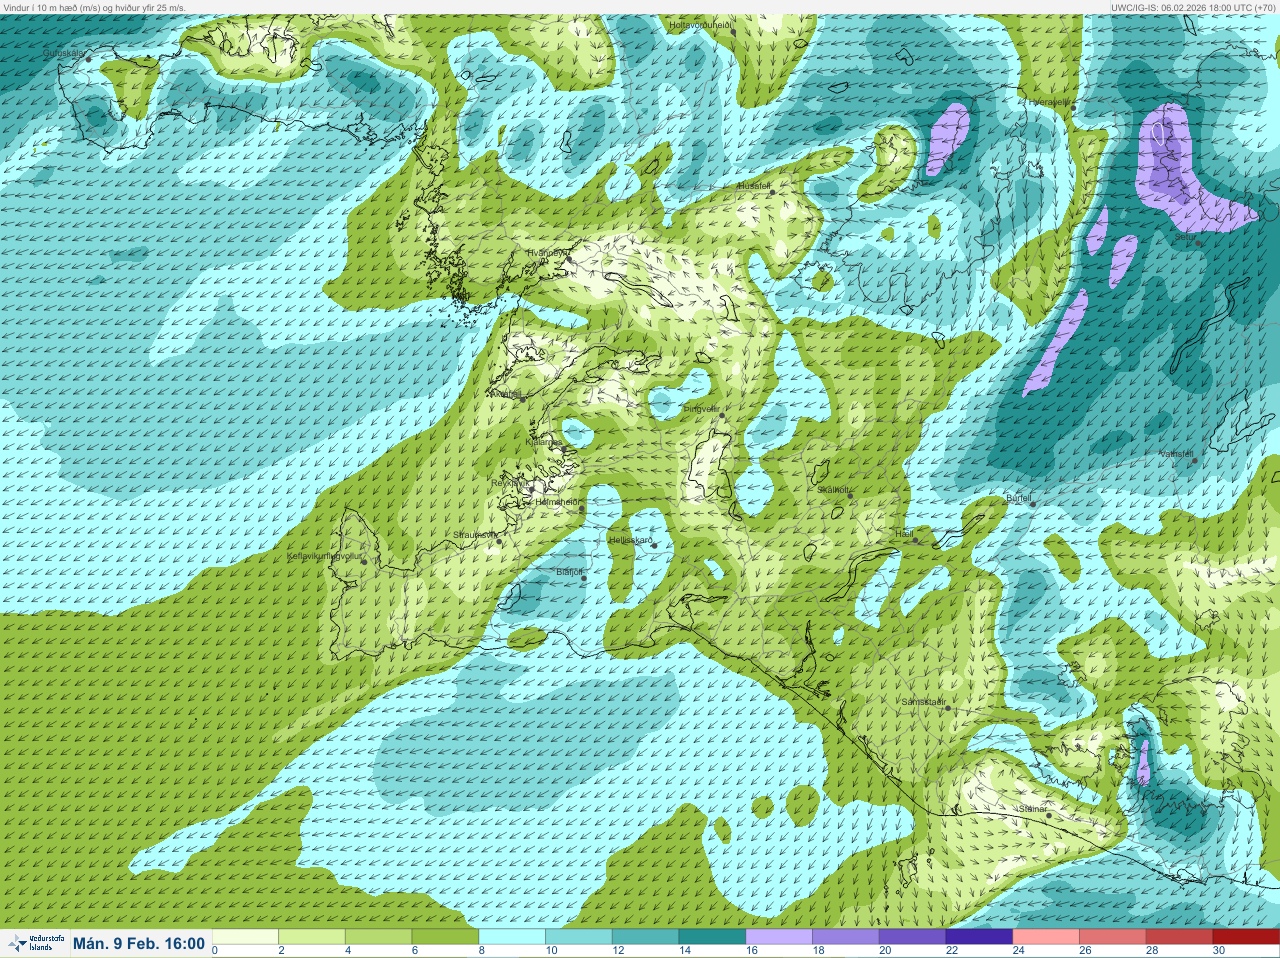Select the Kjalarnes station label
The image size is (1280, 958).
tap(543, 441)
